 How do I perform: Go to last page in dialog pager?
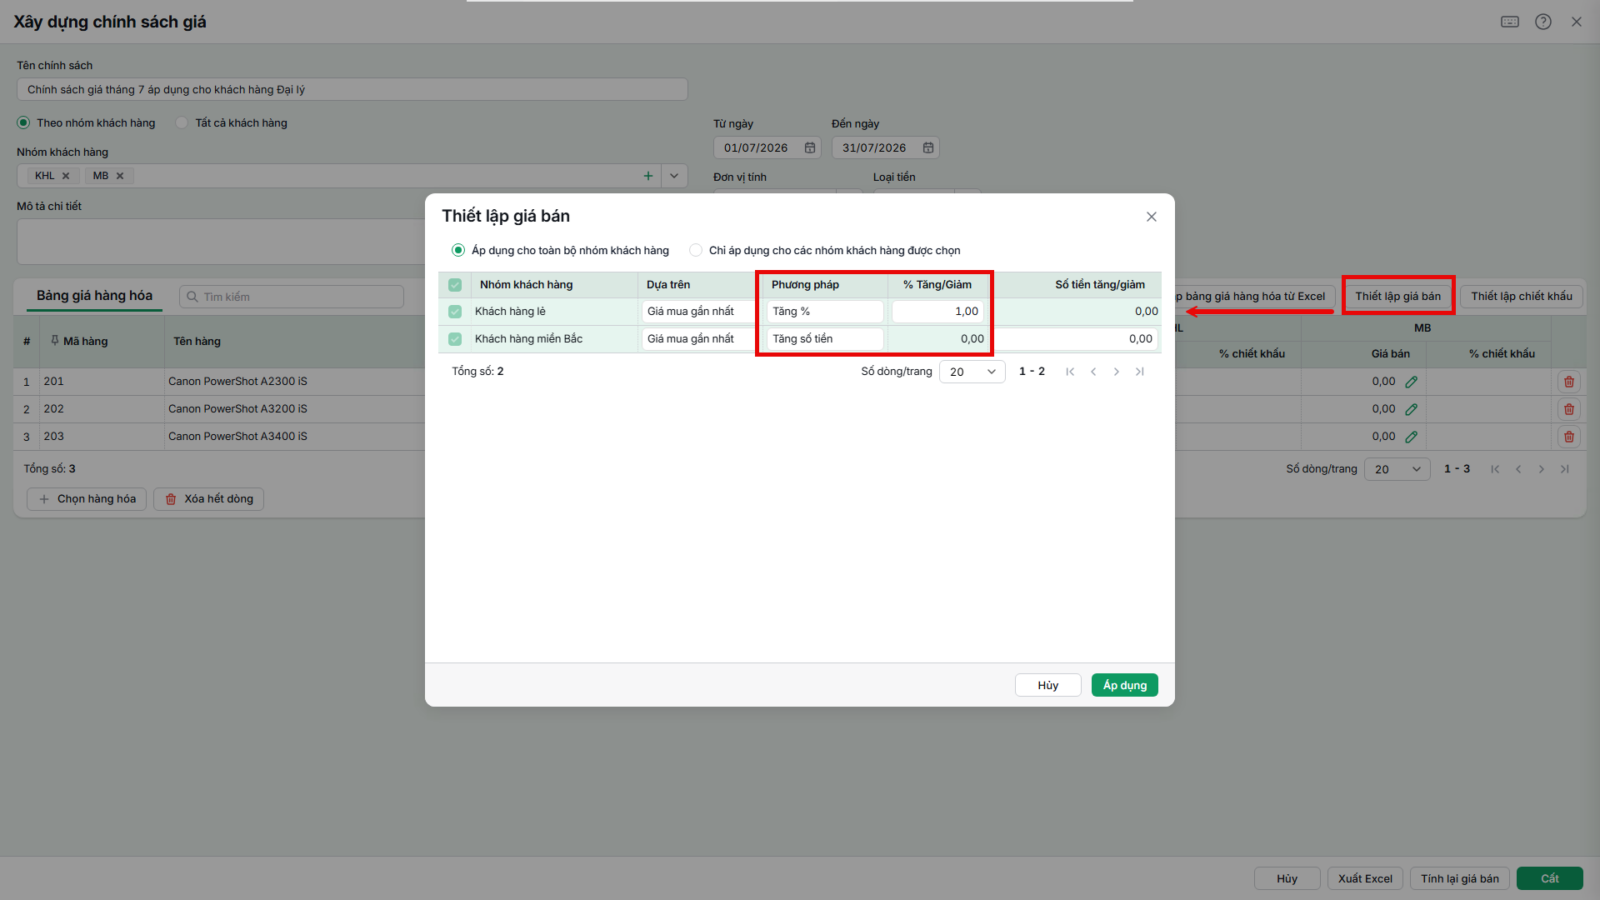pos(1139,372)
